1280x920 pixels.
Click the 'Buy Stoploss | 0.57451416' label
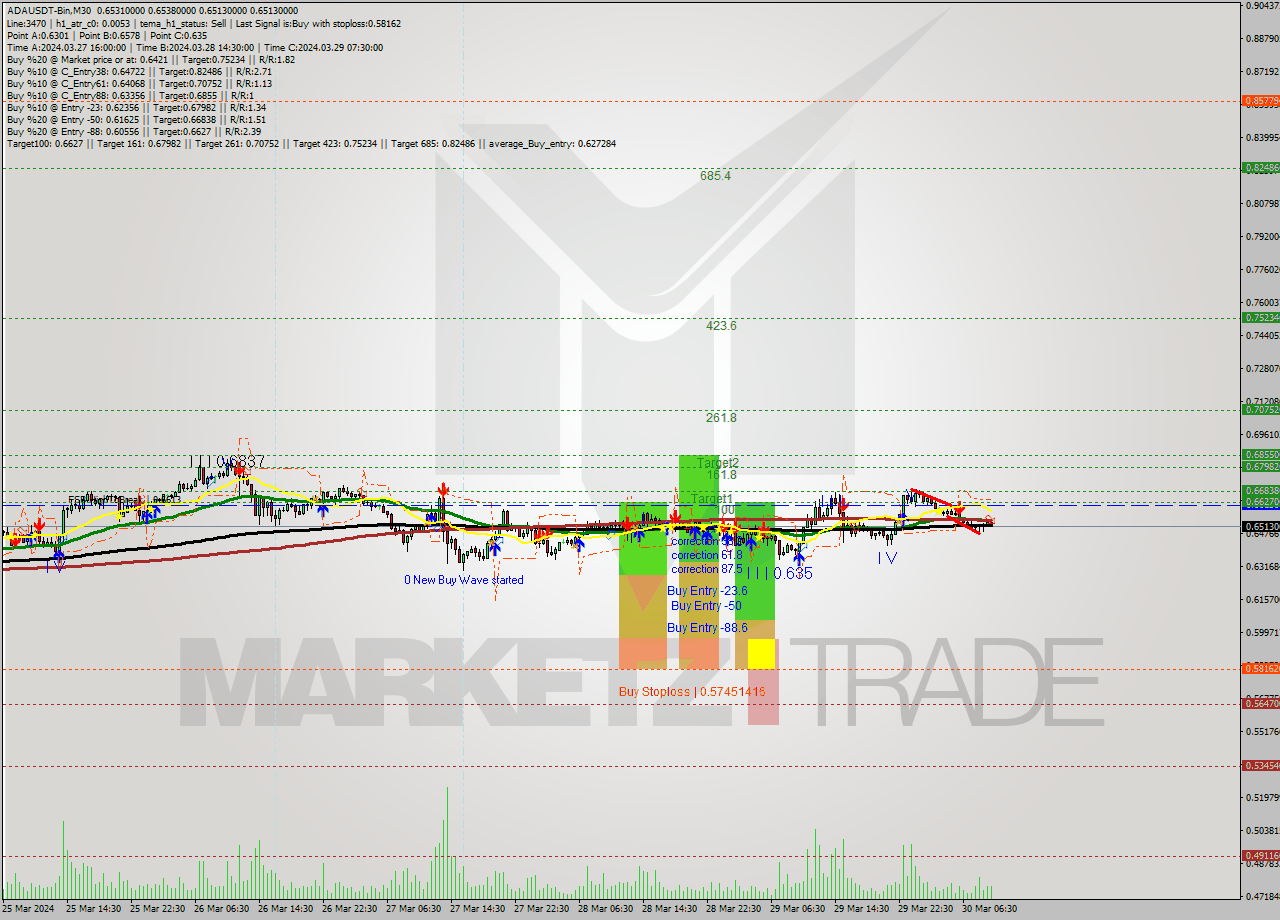click(692, 691)
